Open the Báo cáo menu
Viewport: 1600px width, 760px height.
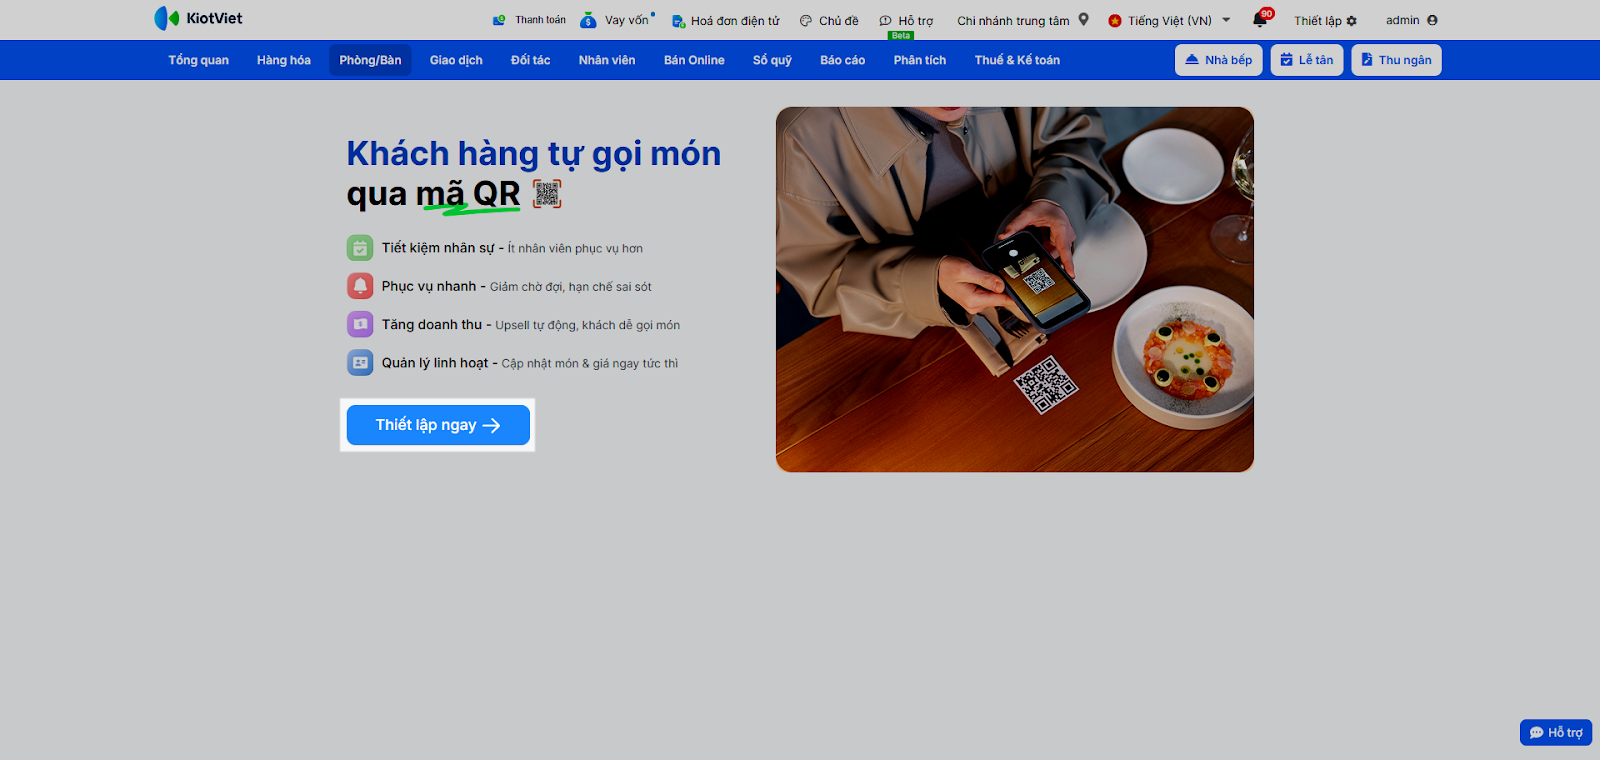pyautogui.click(x=842, y=60)
